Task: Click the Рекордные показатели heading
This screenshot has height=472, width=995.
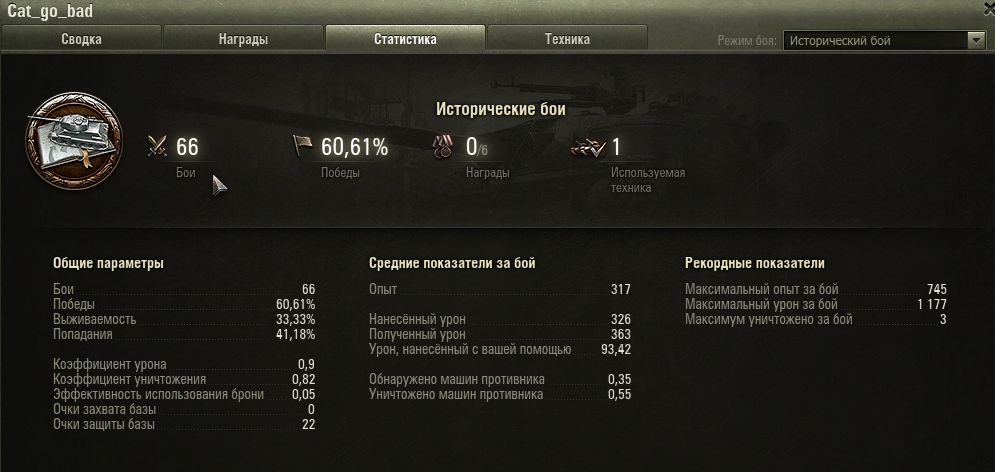Action: click(754, 263)
